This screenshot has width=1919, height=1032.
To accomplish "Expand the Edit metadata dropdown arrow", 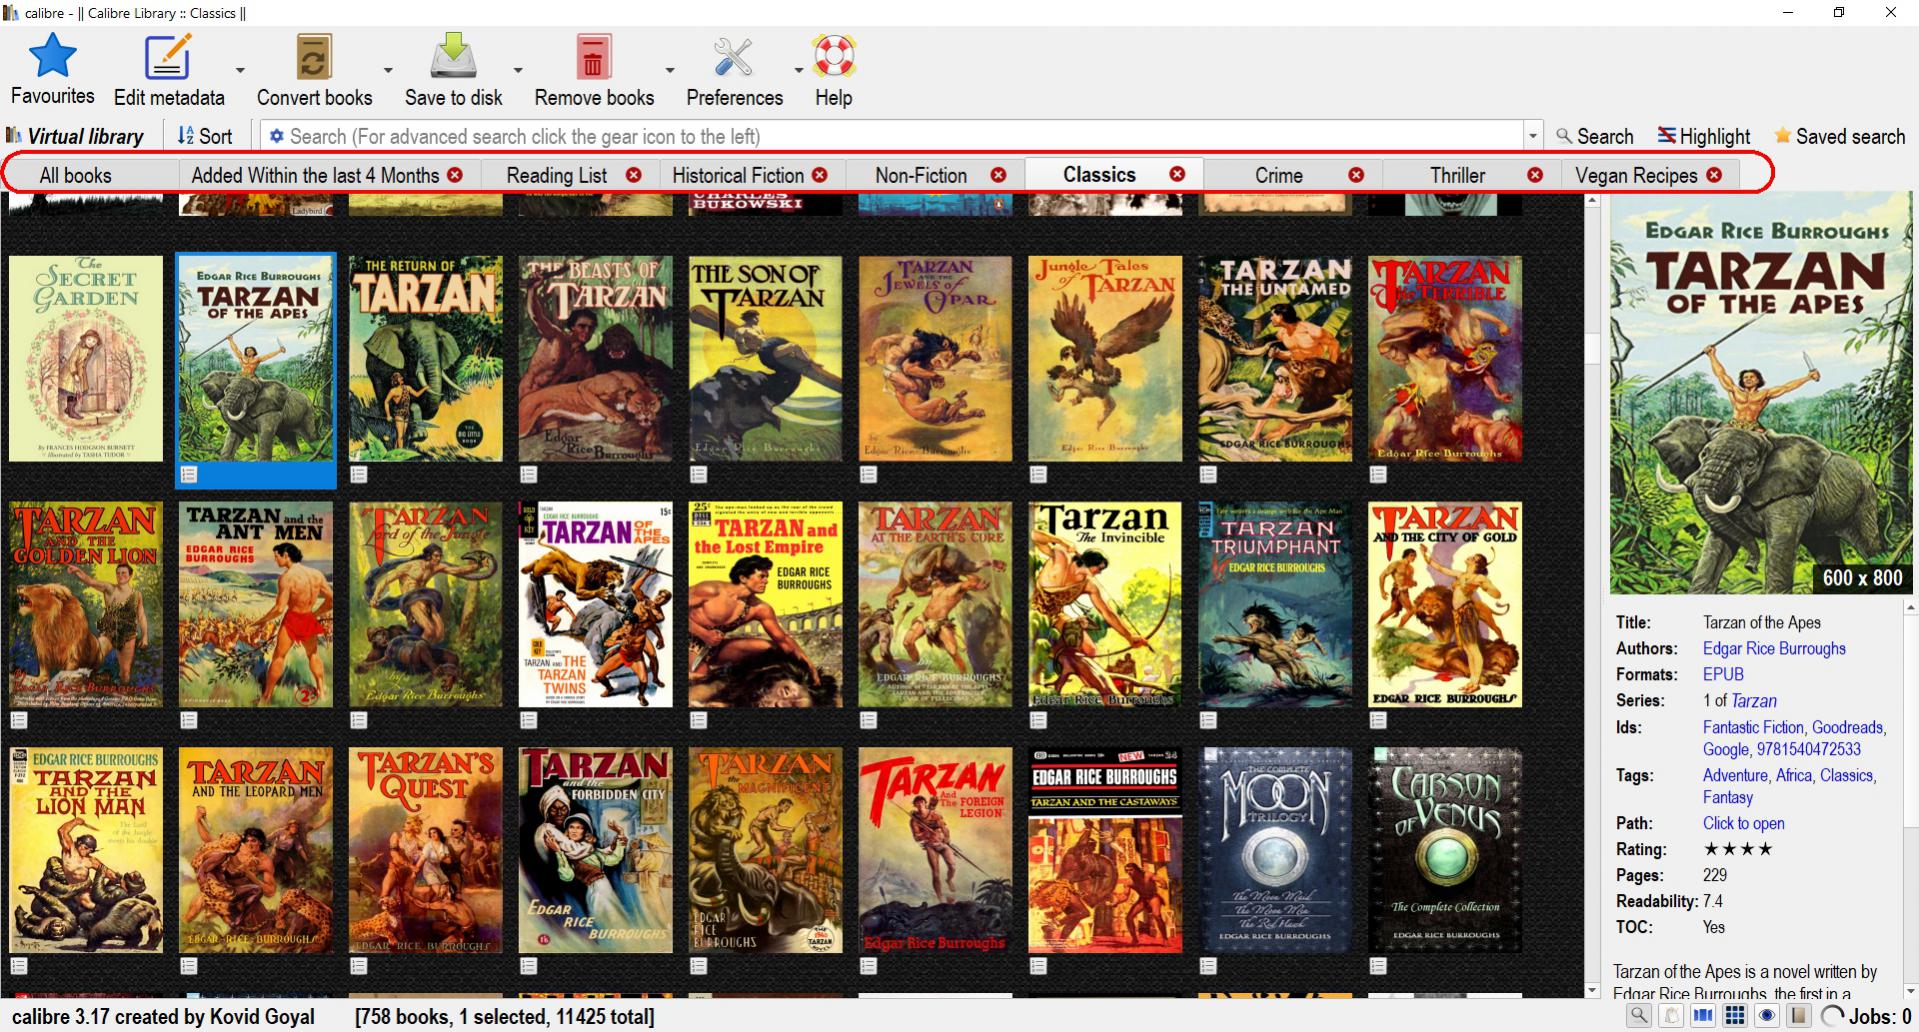I will click(240, 70).
